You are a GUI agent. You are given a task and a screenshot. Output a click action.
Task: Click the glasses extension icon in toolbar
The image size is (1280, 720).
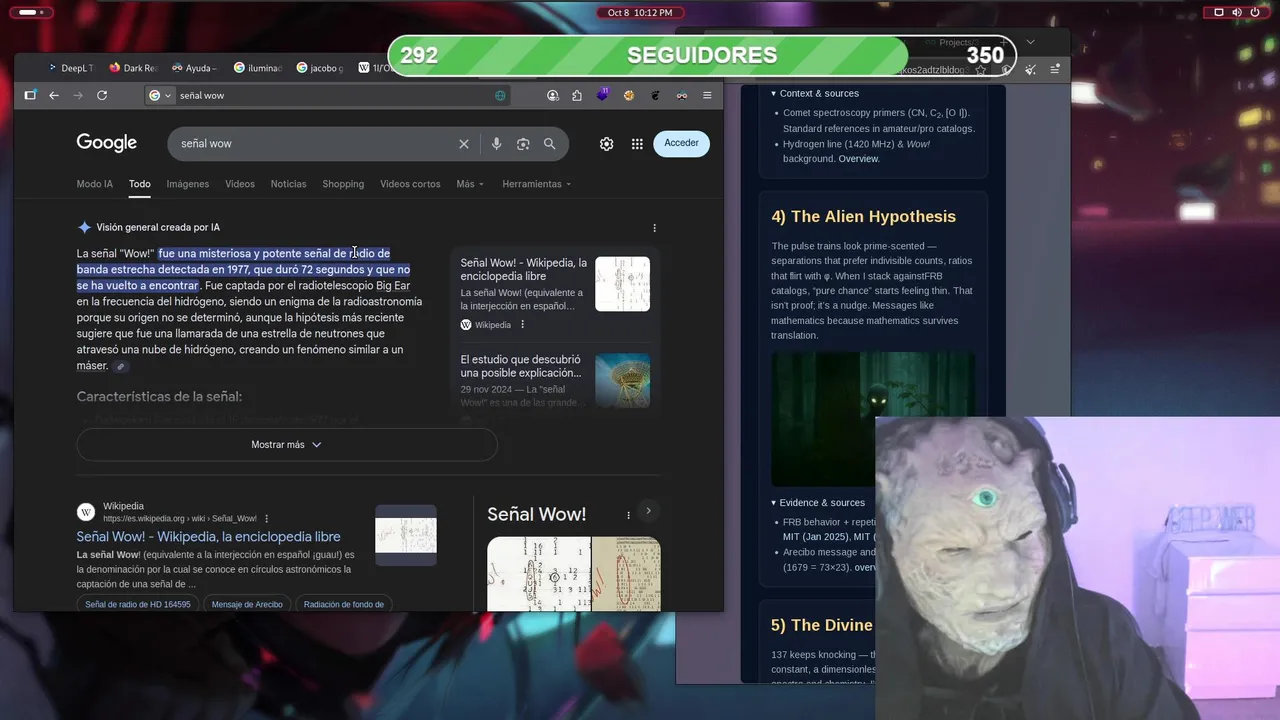tap(681, 95)
